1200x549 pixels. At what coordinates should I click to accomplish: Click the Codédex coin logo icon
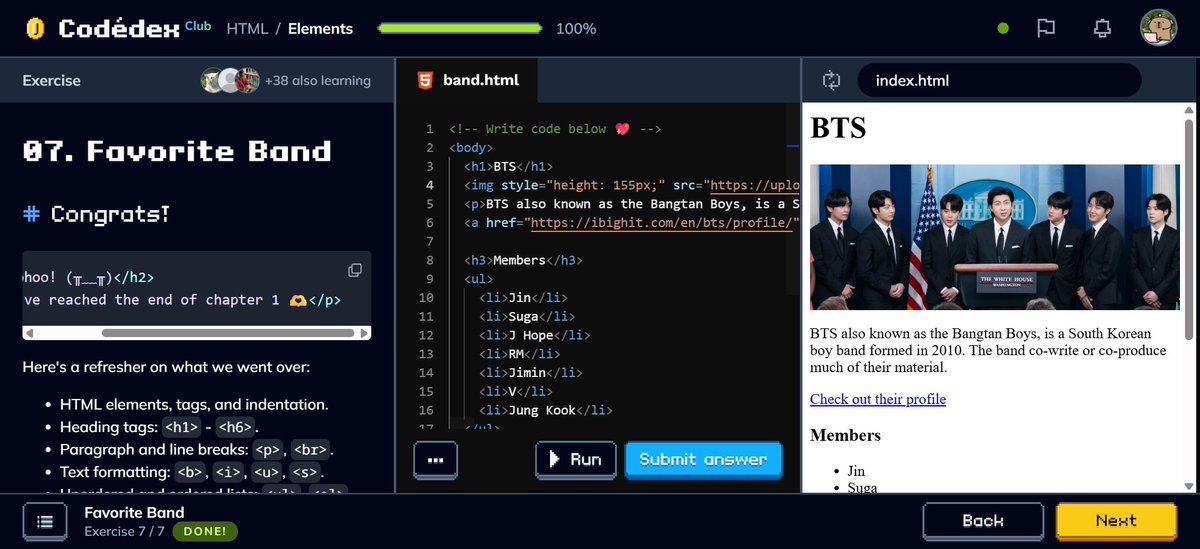(35, 29)
